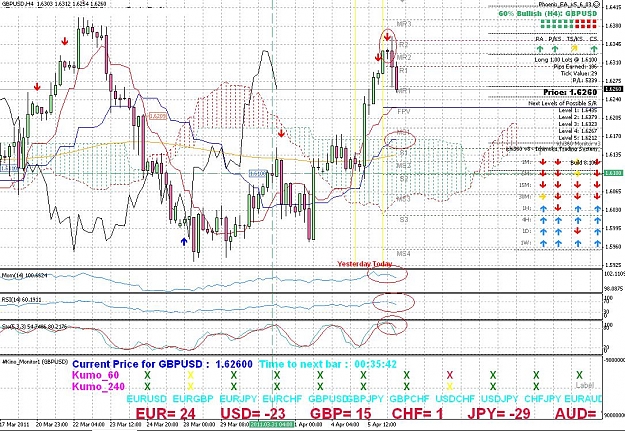The width and height of the screenshot is (625, 431).
Task: Click the green X in Kumo_60 row under EURUSD
Action: [x=147, y=375]
